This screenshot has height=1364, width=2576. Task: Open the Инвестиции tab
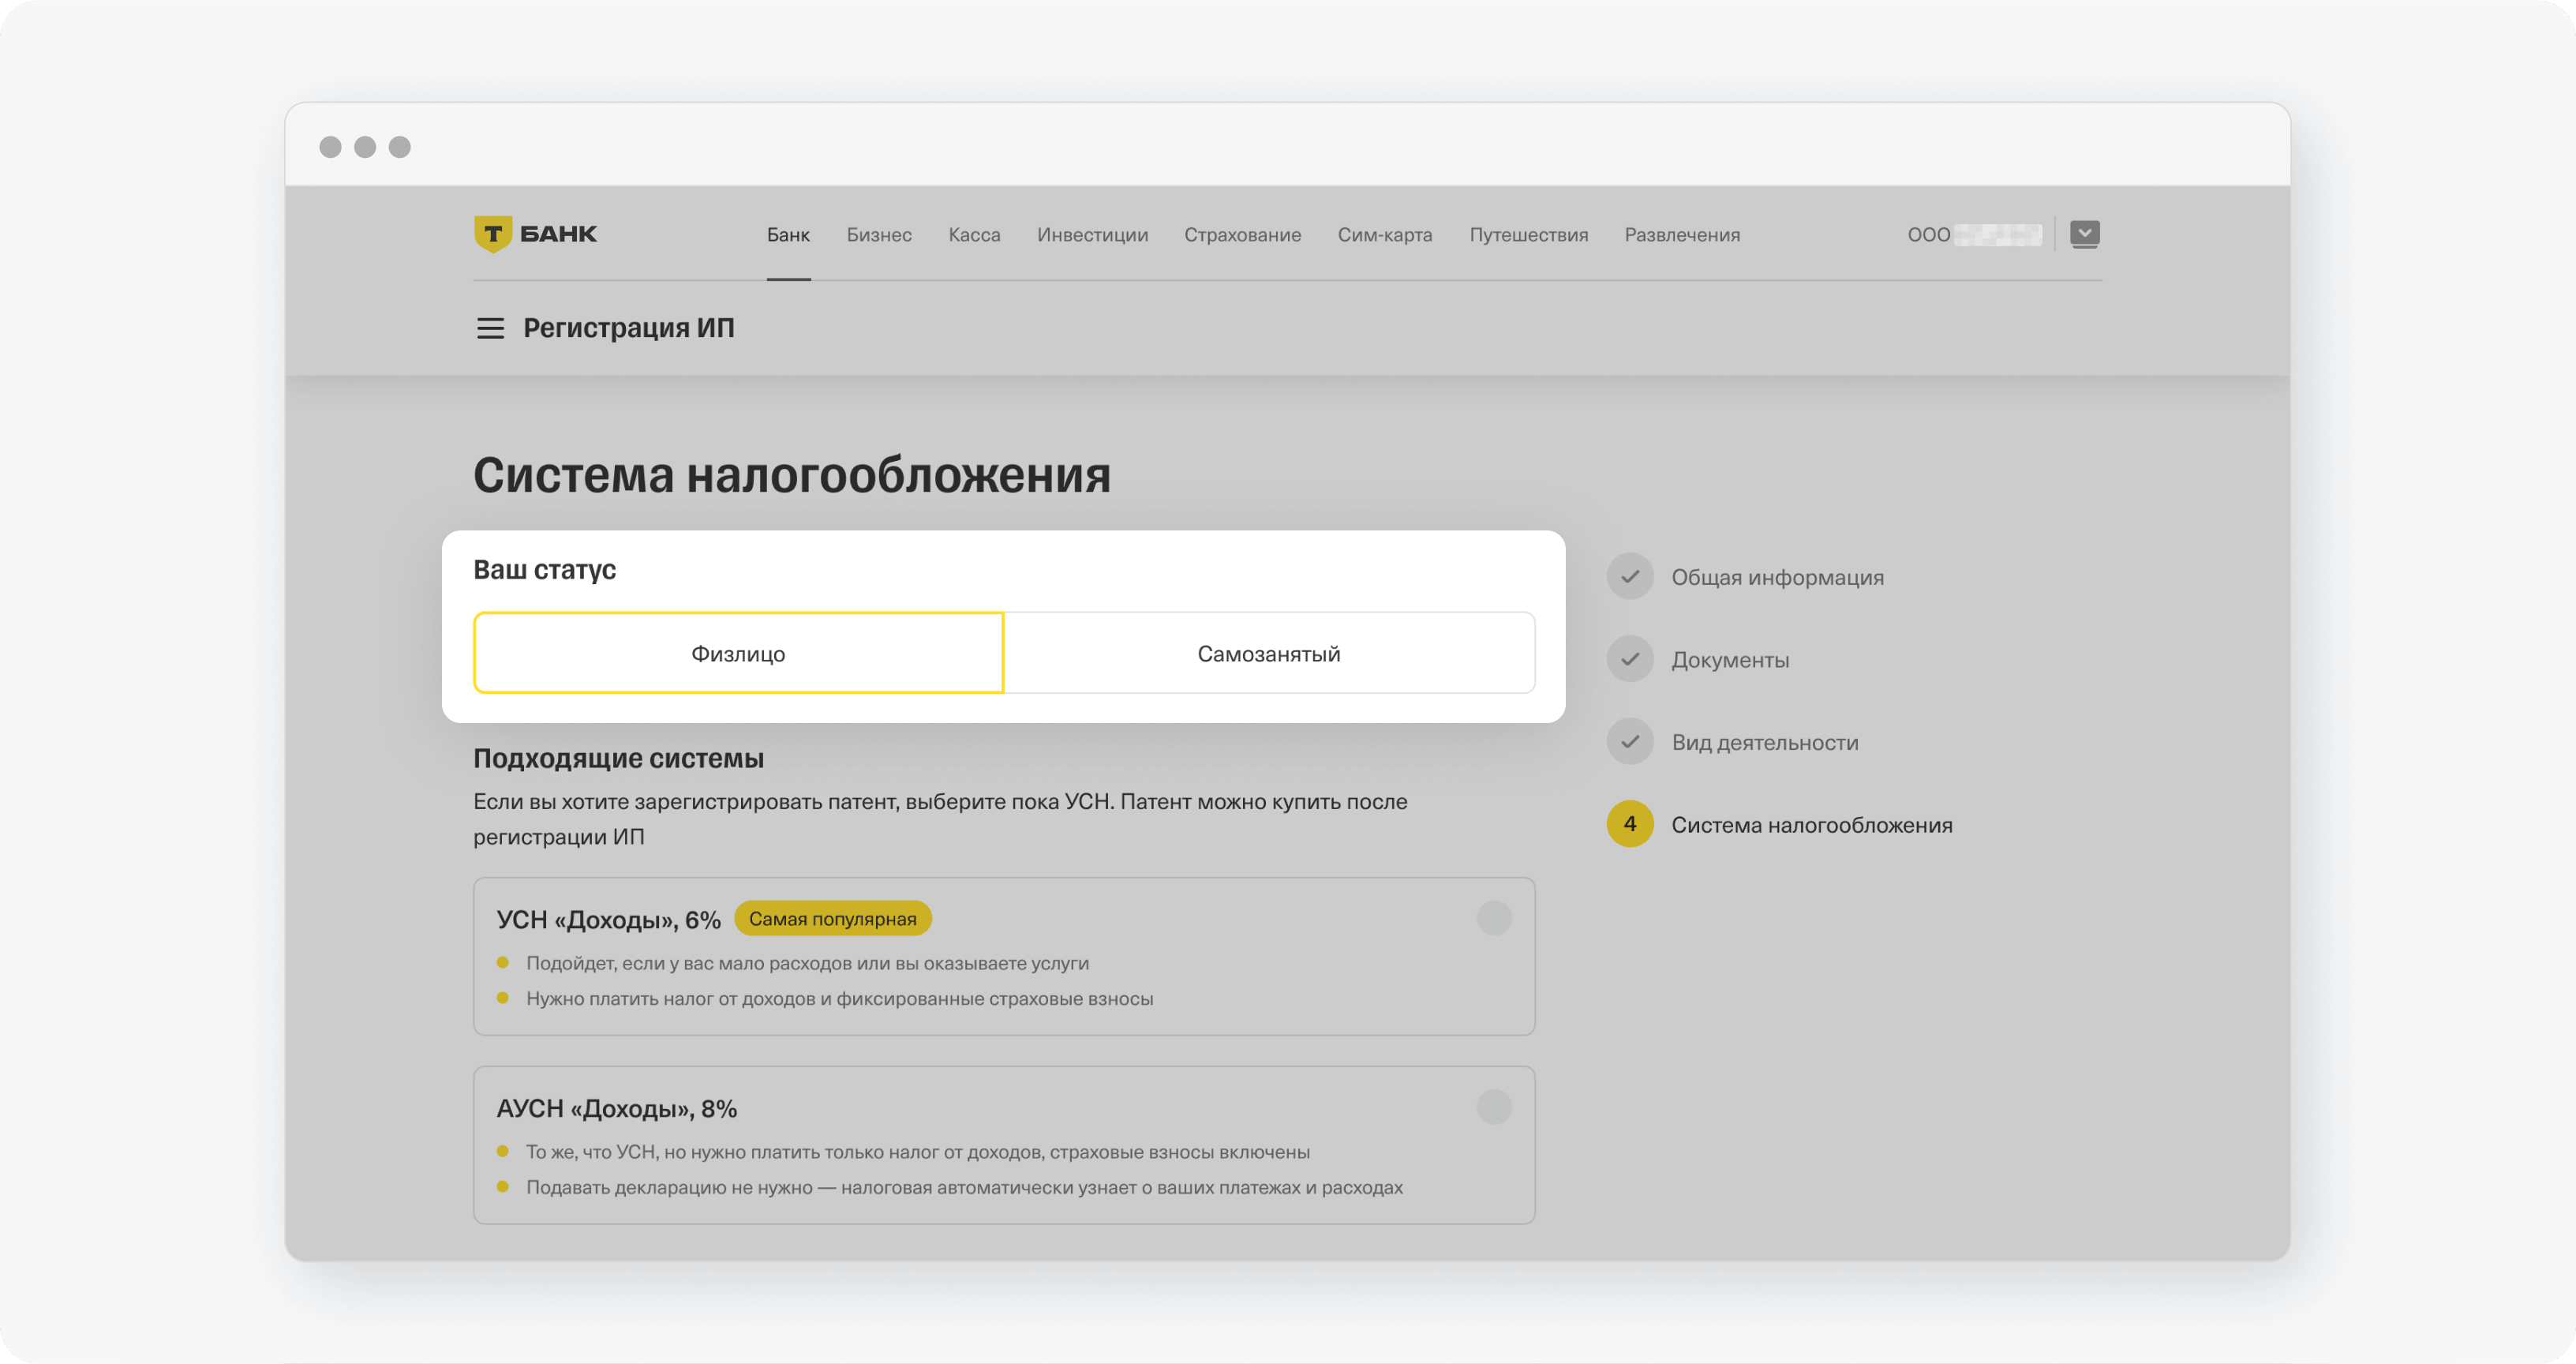point(1092,235)
